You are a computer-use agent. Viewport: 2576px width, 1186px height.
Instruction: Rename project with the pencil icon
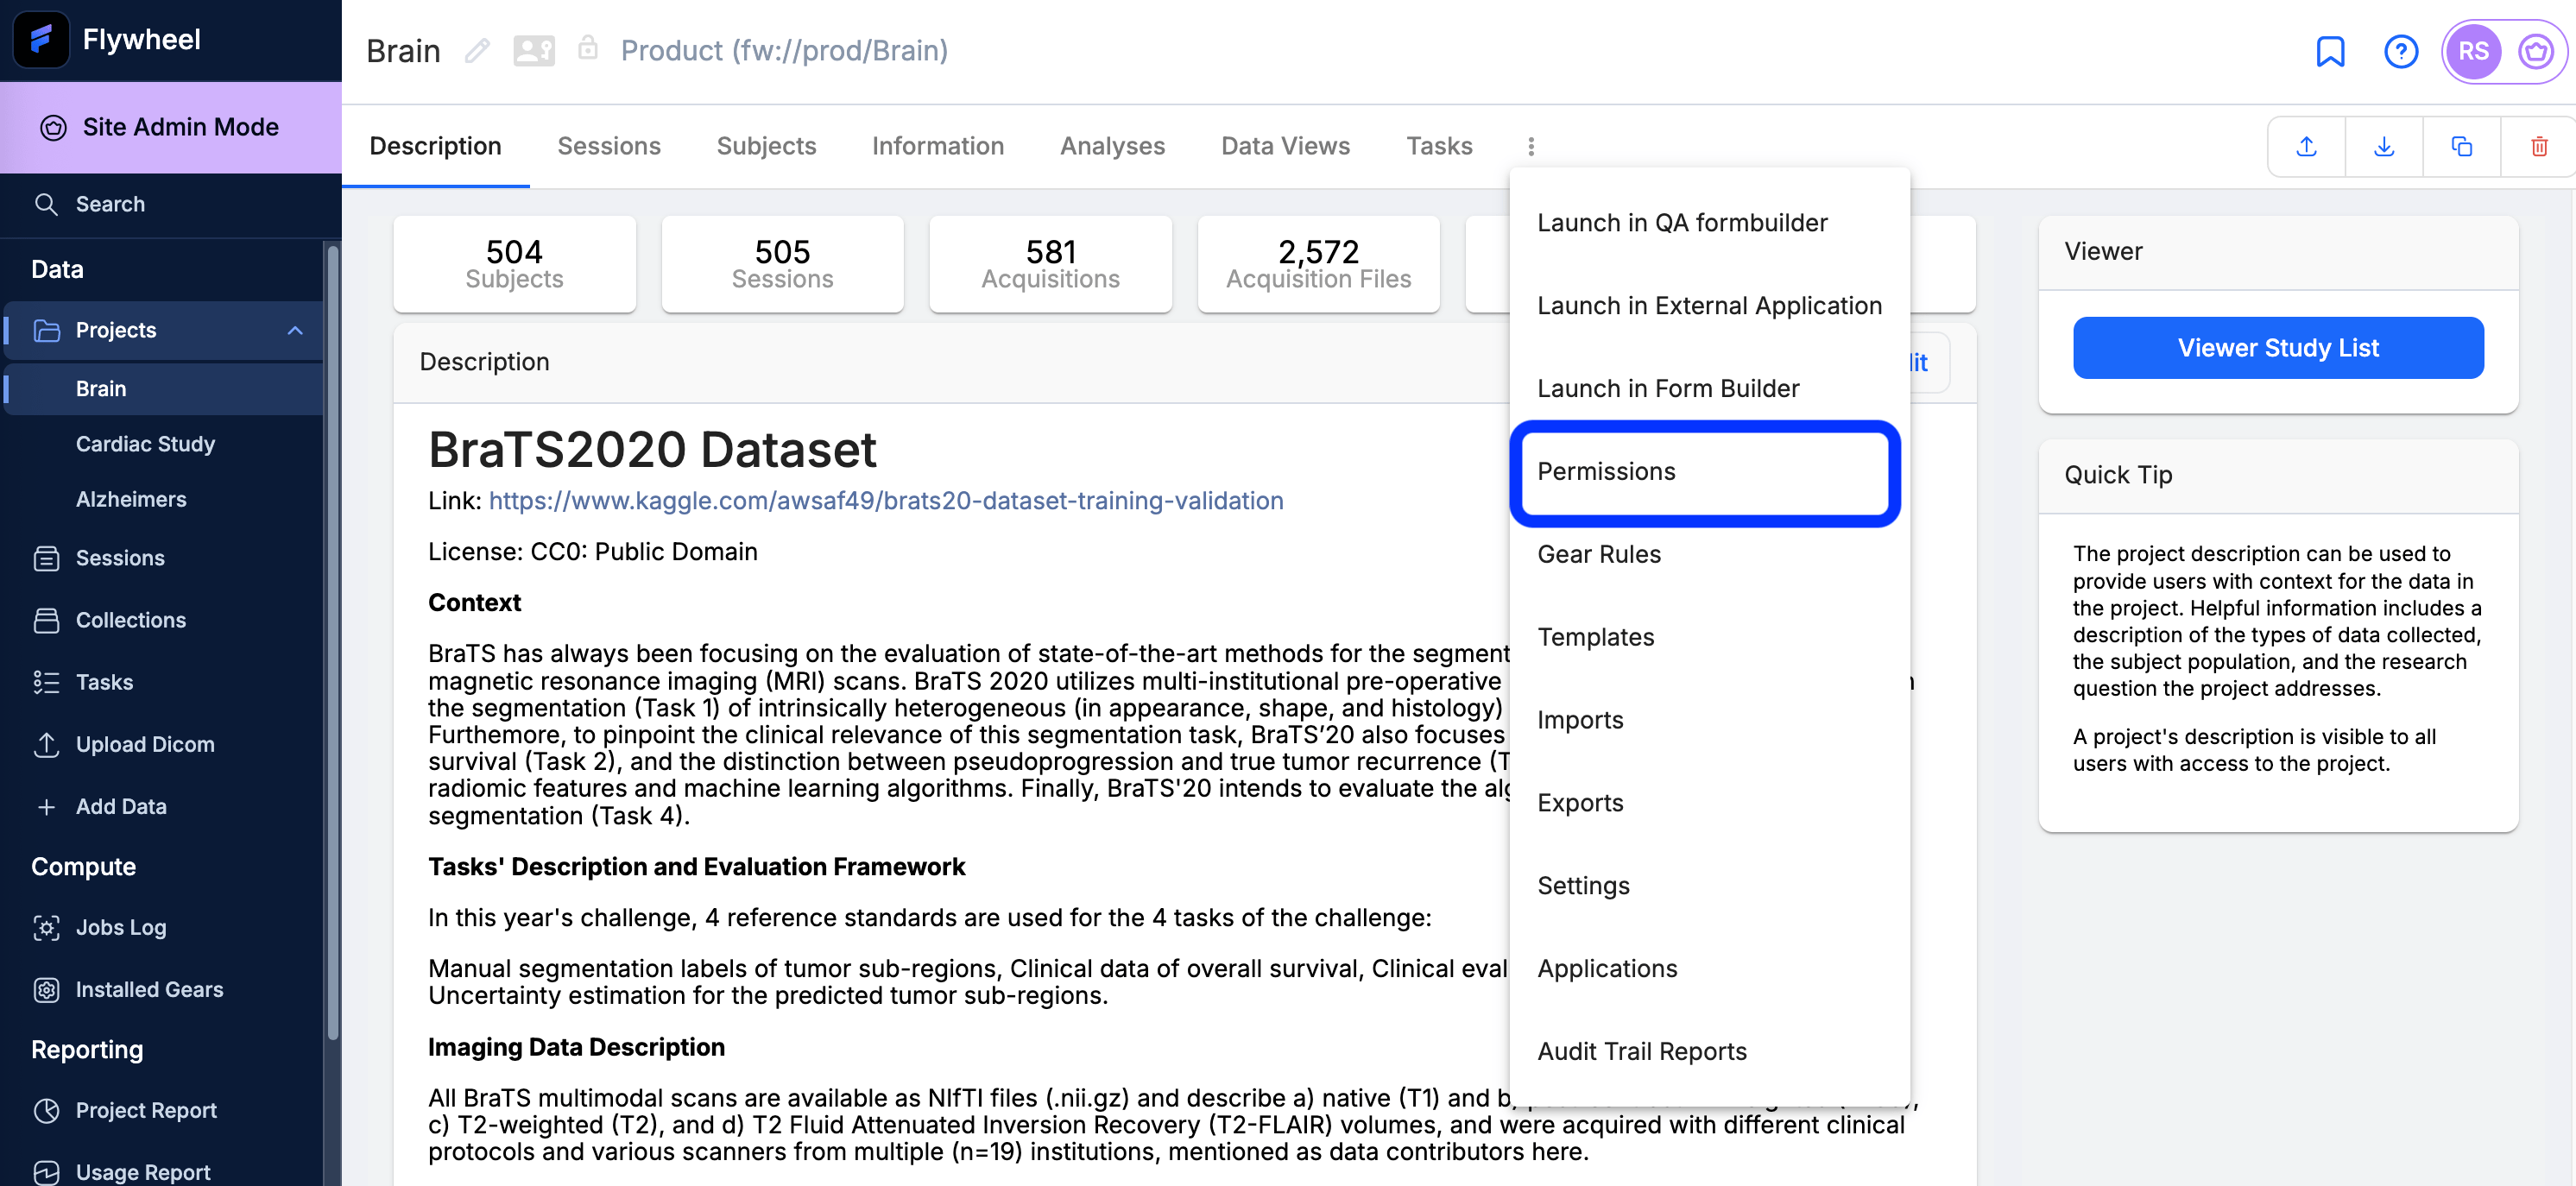coord(477,50)
